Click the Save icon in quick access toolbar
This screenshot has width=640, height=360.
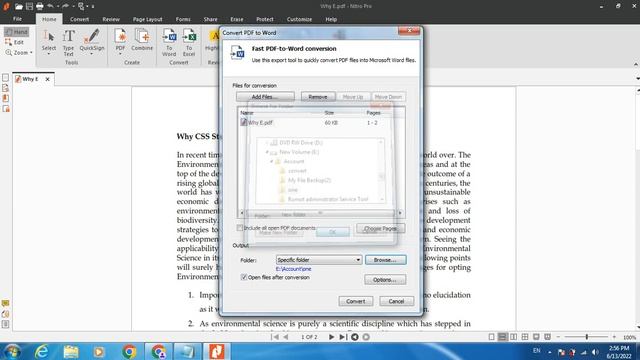click(x=29, y=7)
